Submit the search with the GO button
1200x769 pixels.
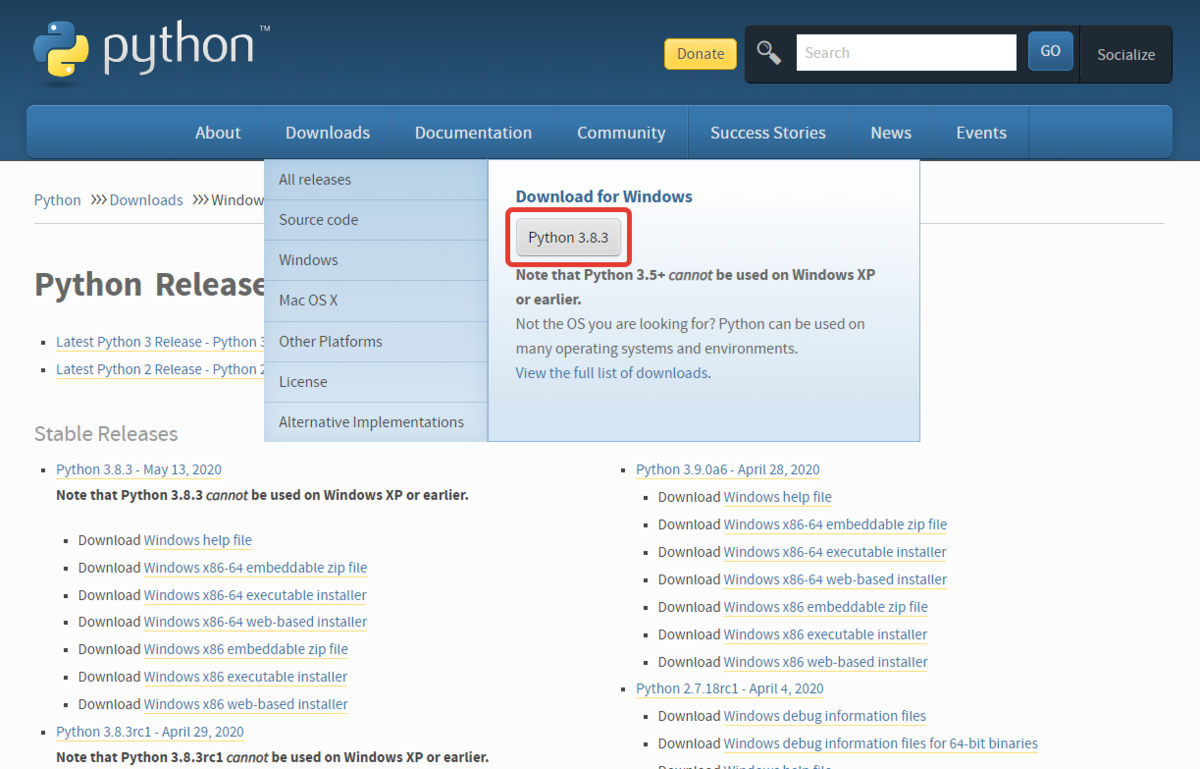pyautogui.click(x=1050, y=52)
